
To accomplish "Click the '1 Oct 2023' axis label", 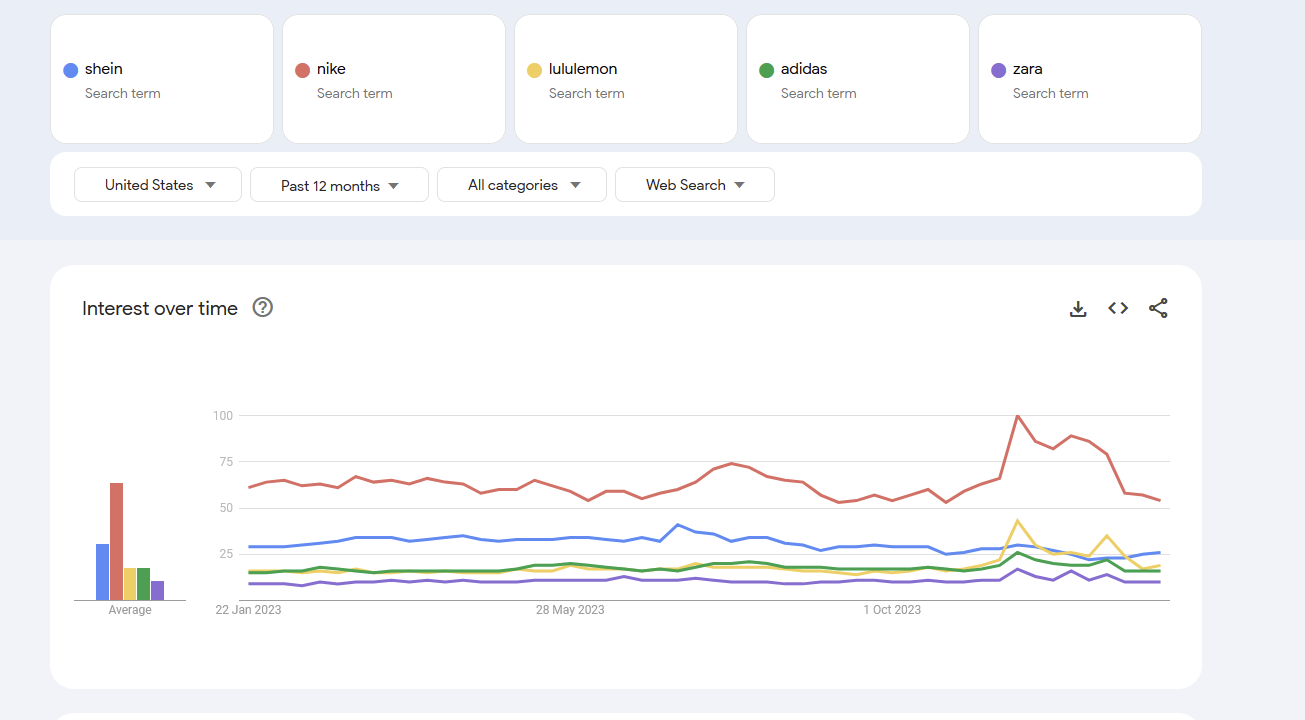I will point(893,610).
